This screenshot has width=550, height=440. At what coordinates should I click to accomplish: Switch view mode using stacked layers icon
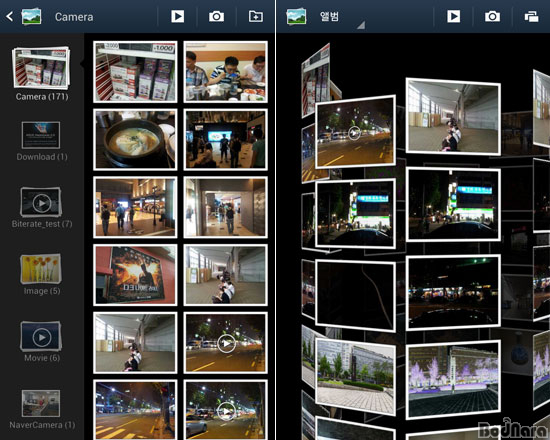(x=531, y=16)
